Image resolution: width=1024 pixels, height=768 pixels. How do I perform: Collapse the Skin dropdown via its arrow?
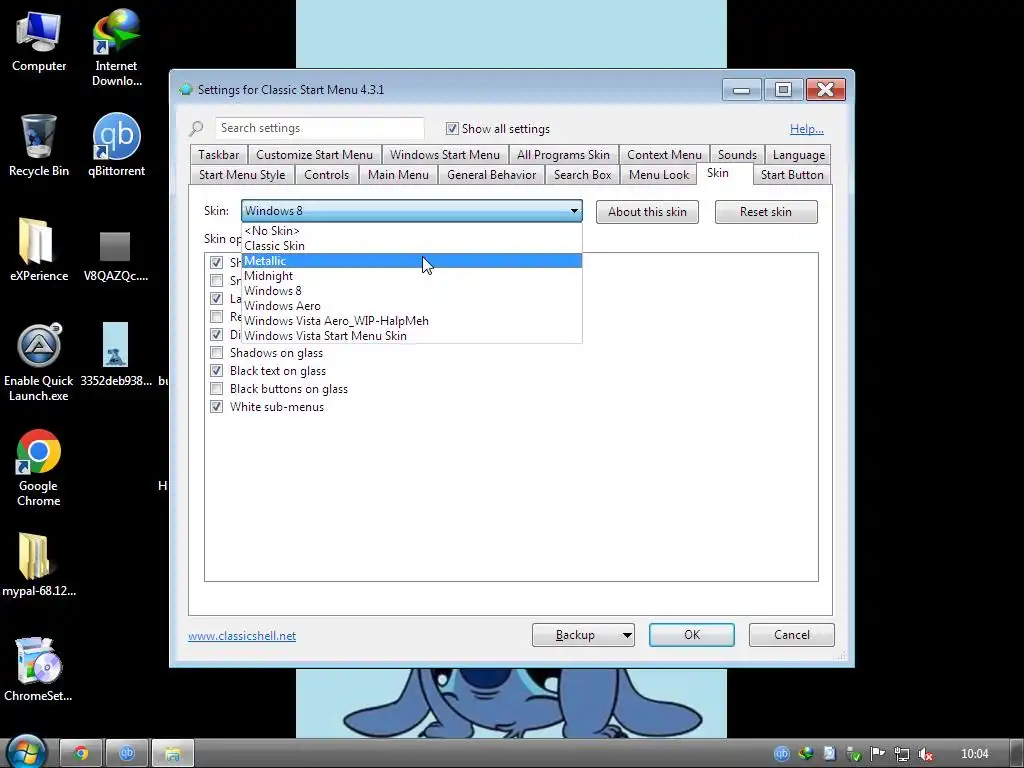pyautogui.click(x=574, y=211)
